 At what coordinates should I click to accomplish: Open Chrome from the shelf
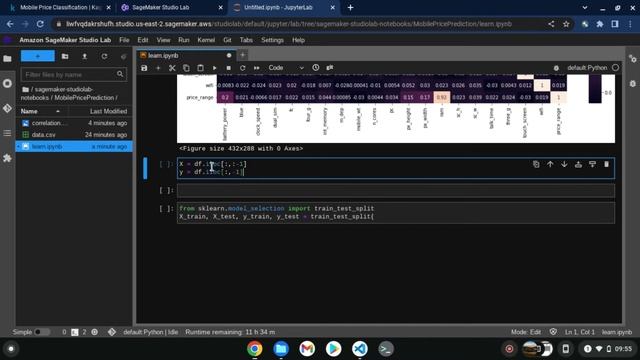click(x=254, y=349)
